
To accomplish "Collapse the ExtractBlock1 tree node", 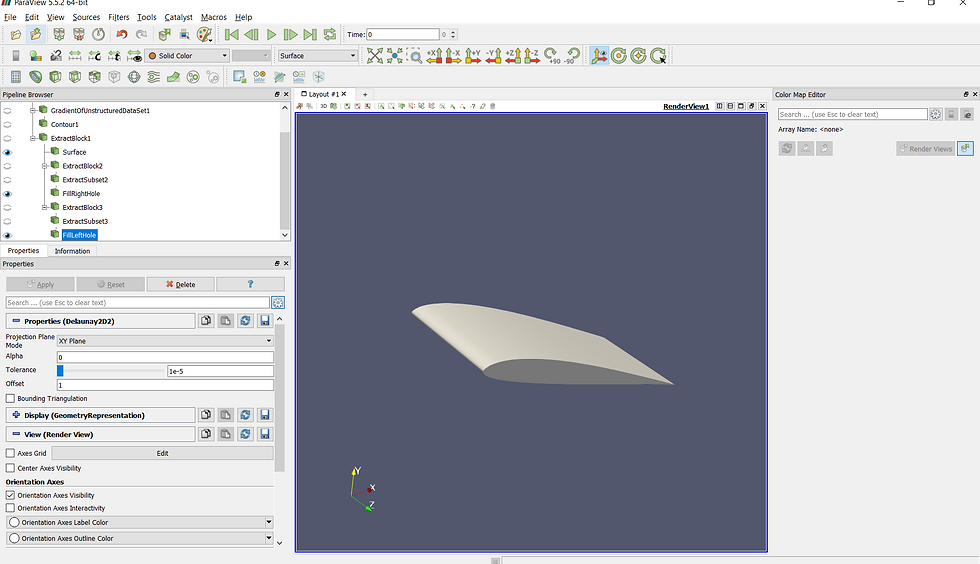I will click(x=32, y=138).
